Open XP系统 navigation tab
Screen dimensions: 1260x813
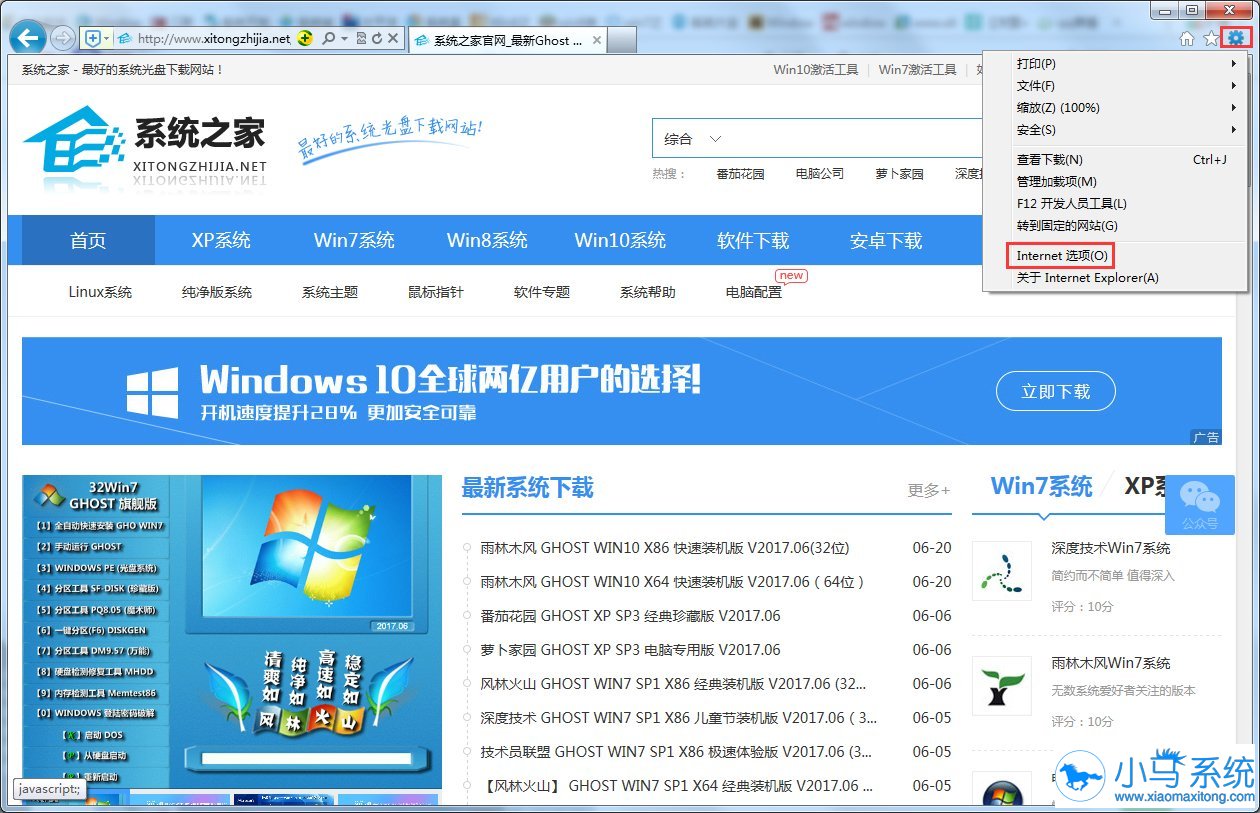click(x=221, y=241)
